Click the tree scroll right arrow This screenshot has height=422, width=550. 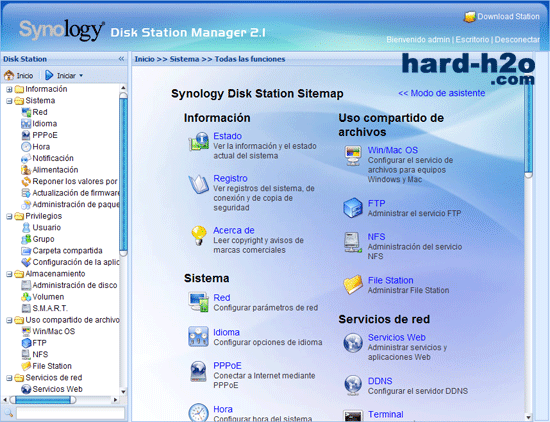tap(115, 400)
